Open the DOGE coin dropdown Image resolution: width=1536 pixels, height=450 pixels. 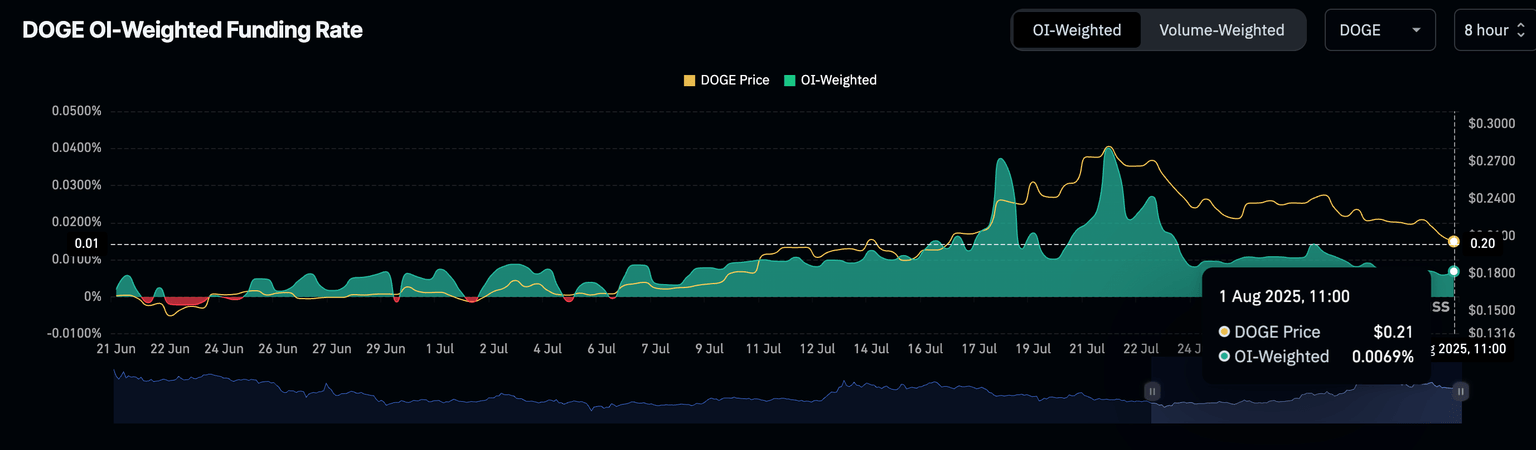(1380, 30)
